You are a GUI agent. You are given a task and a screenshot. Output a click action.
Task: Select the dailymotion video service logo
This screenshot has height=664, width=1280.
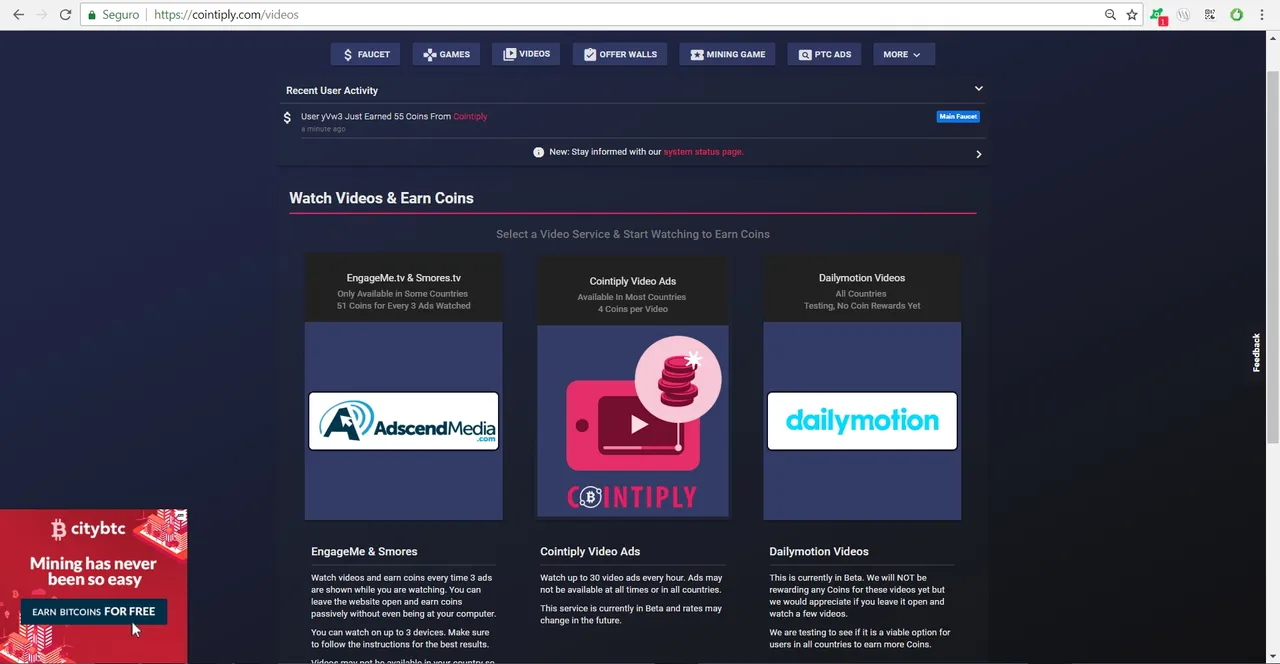tap(862, 421)
